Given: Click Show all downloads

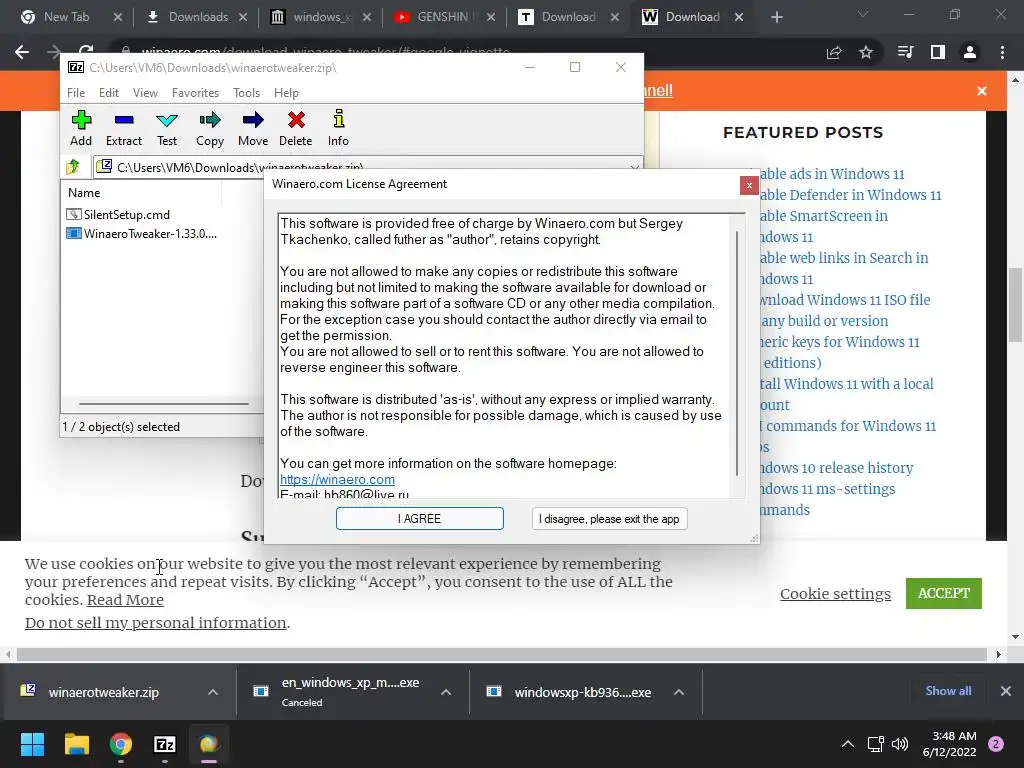Looking at the screenshot, I should [x=948, y=691].
